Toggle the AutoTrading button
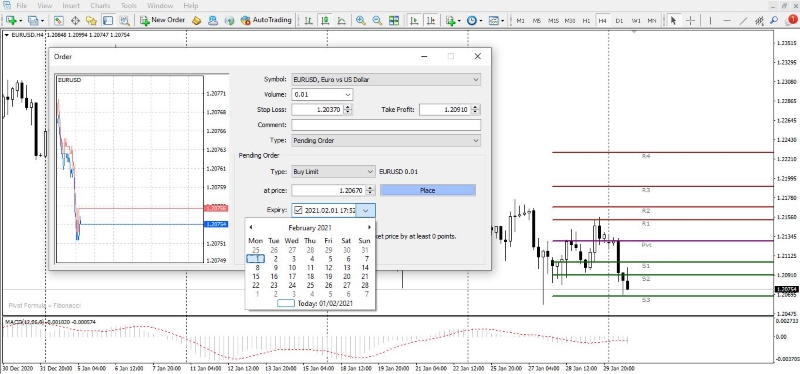The image size is (800, 374). [266, 20]
